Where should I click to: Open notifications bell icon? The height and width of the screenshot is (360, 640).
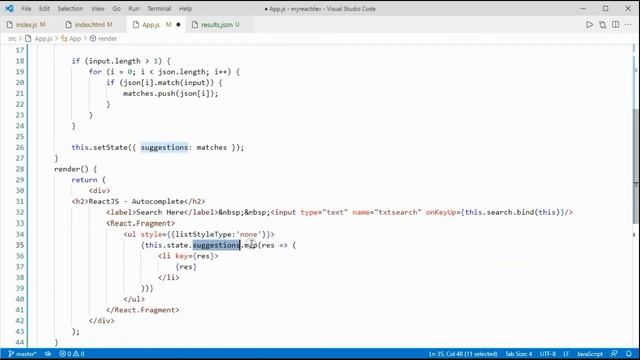[x=629, y=354]
